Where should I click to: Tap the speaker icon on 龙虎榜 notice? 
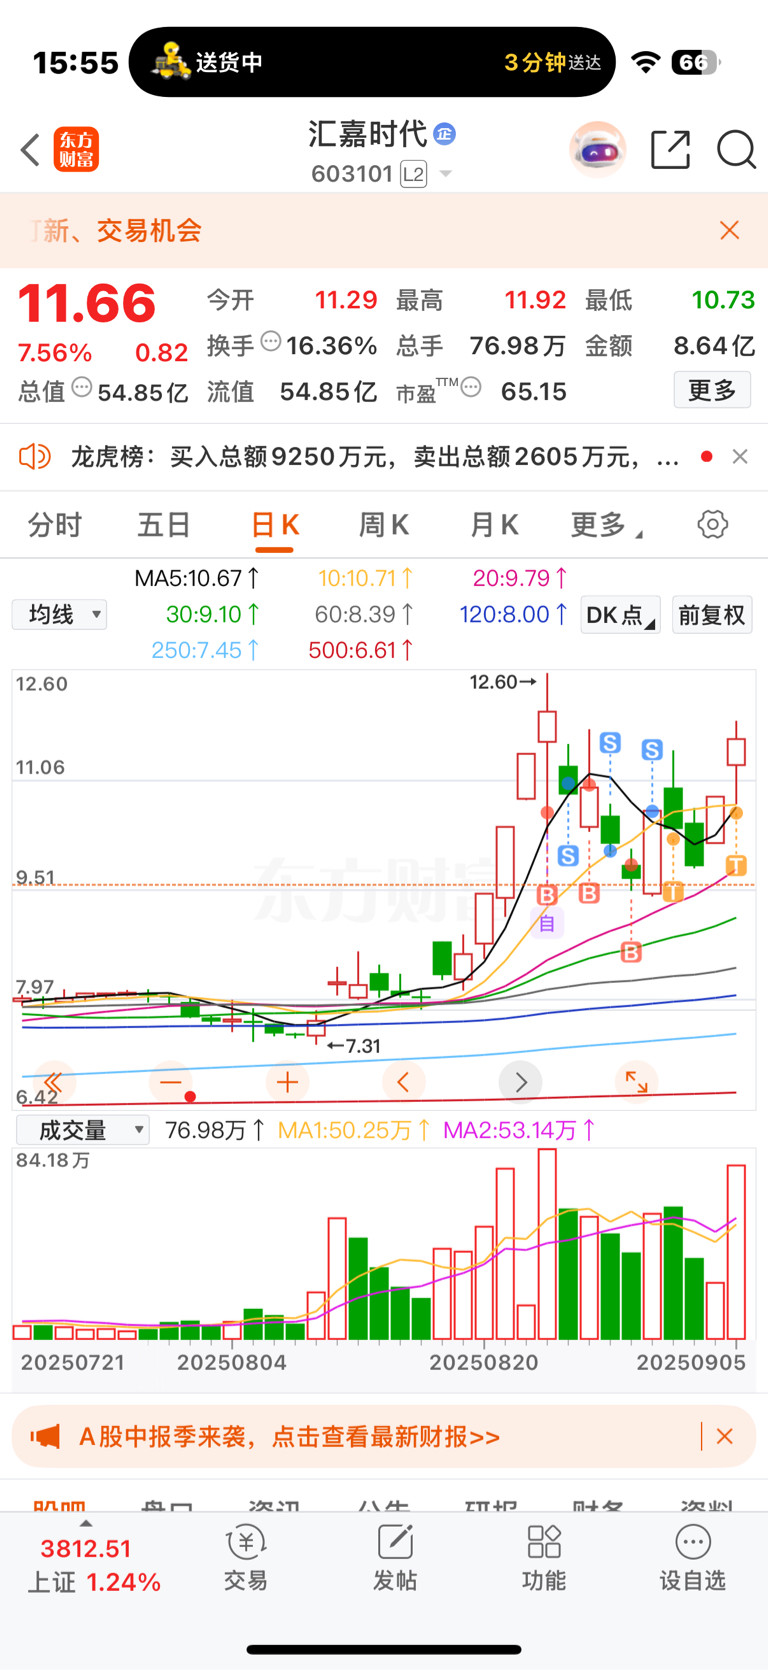point(35,457)
